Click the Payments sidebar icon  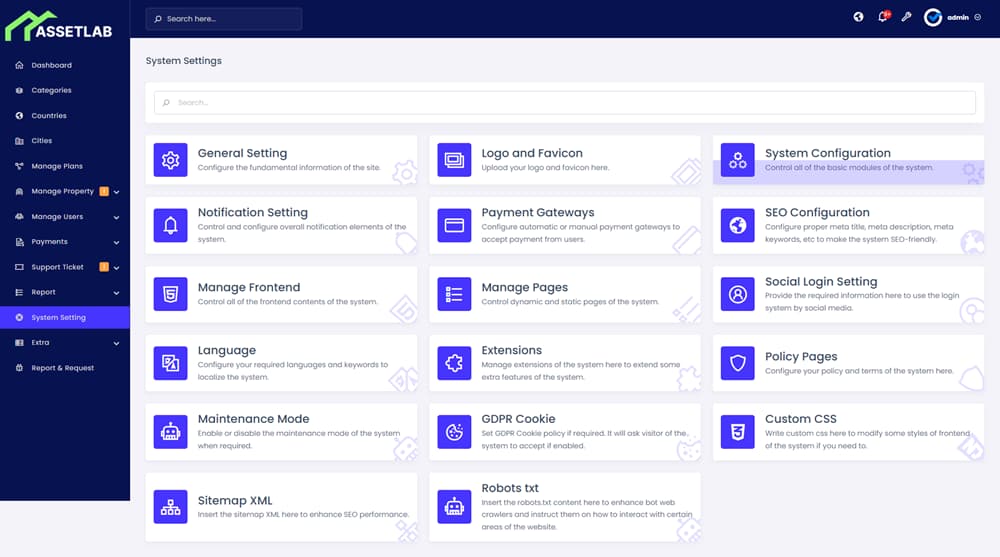coord(19,242)
